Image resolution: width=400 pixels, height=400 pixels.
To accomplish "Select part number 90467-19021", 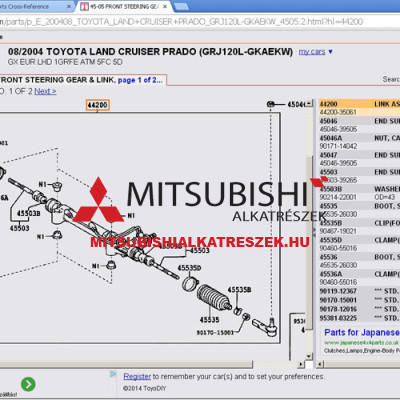I will point(338,231).
